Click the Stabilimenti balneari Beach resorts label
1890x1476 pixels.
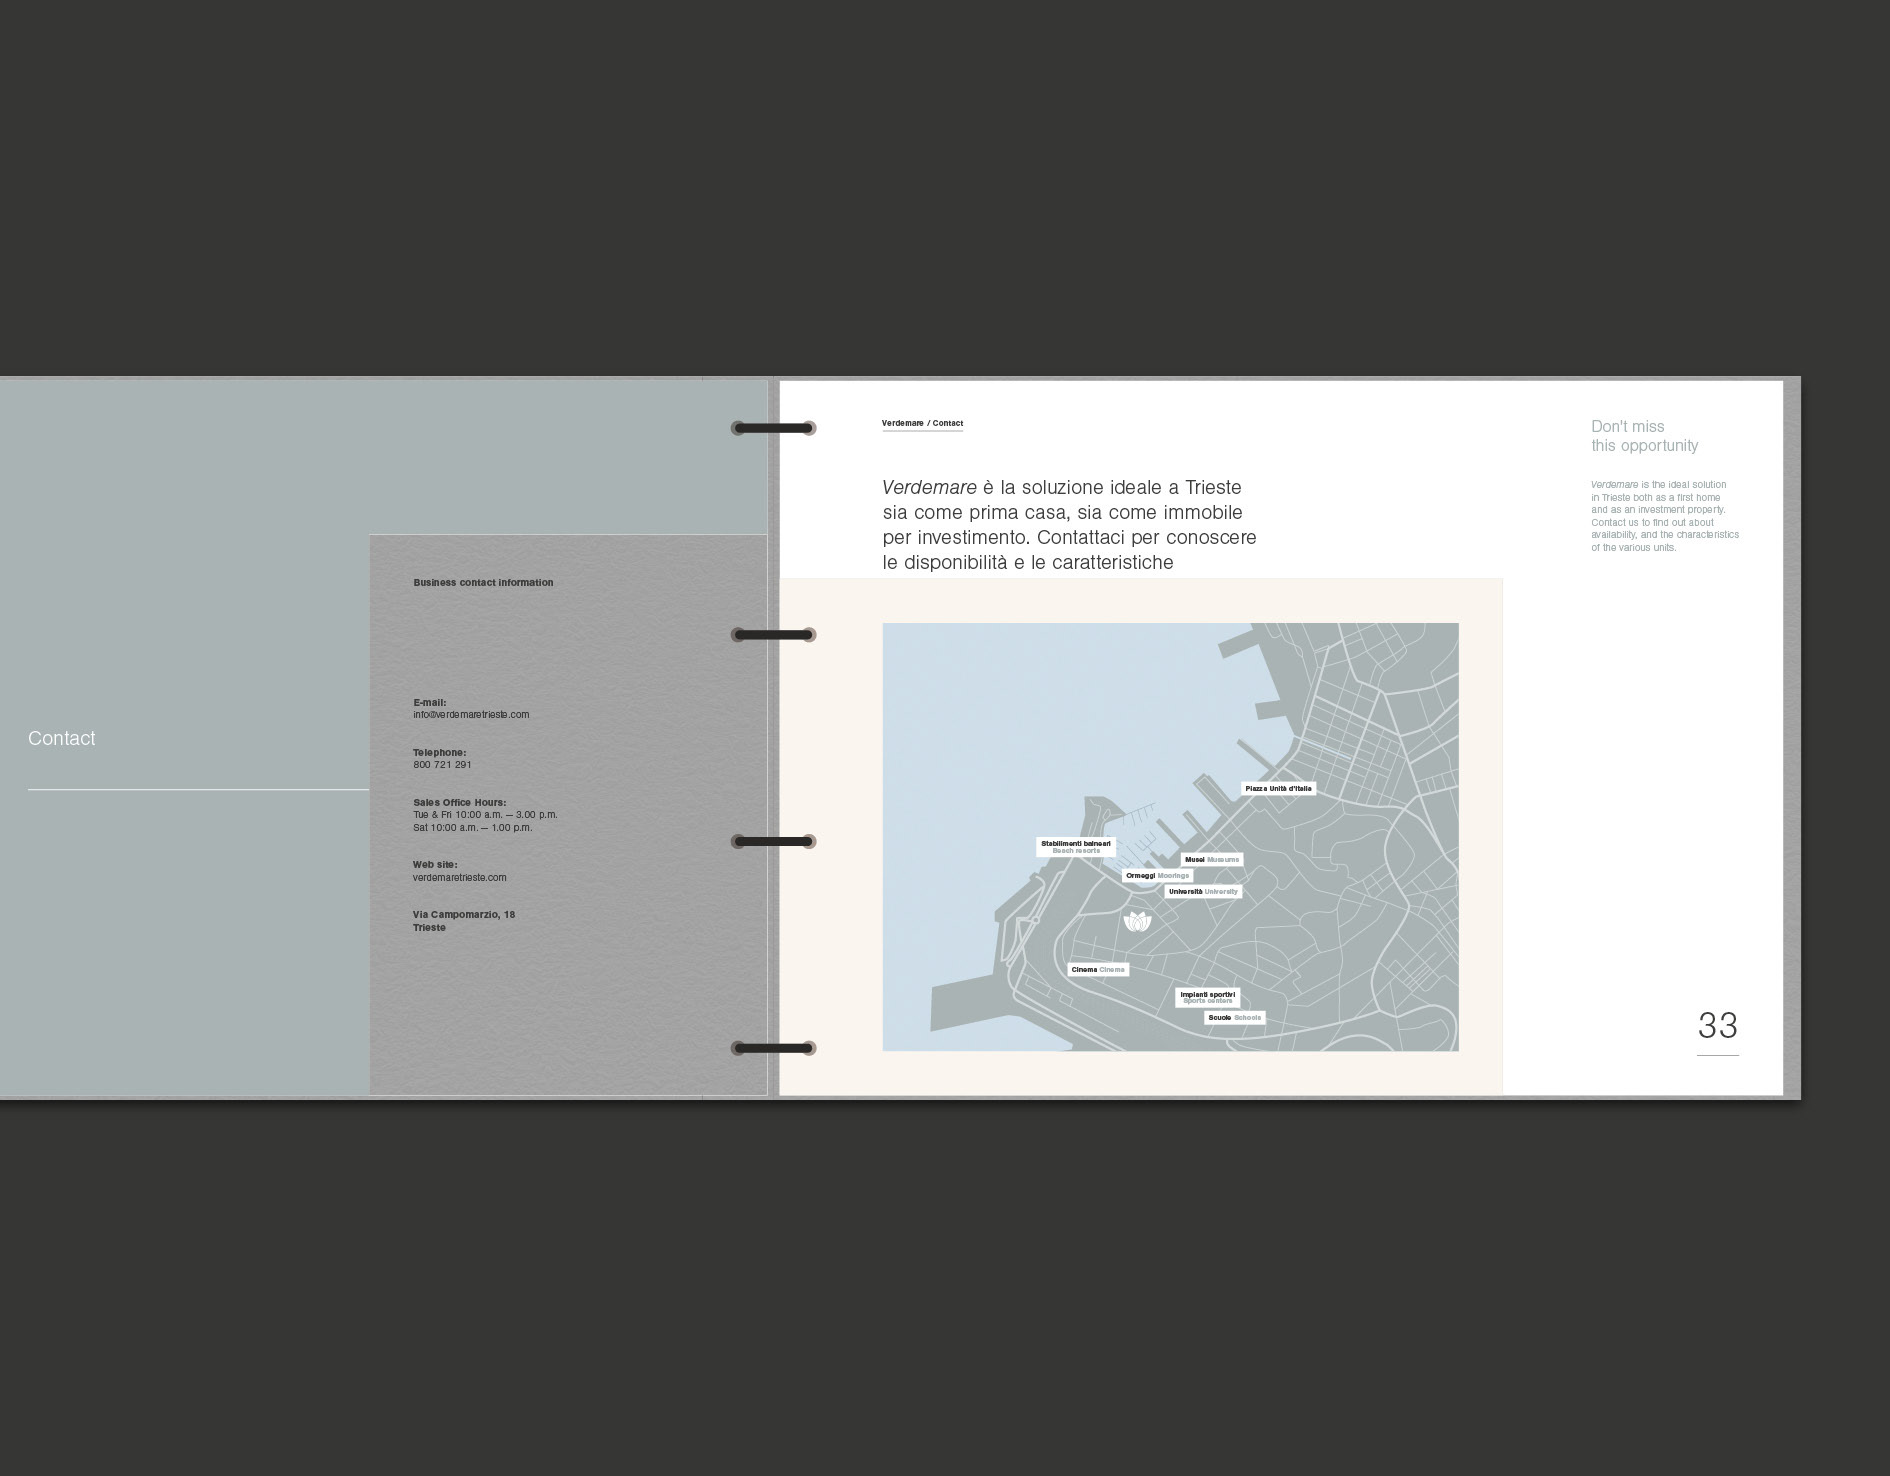click(1076, 847)
